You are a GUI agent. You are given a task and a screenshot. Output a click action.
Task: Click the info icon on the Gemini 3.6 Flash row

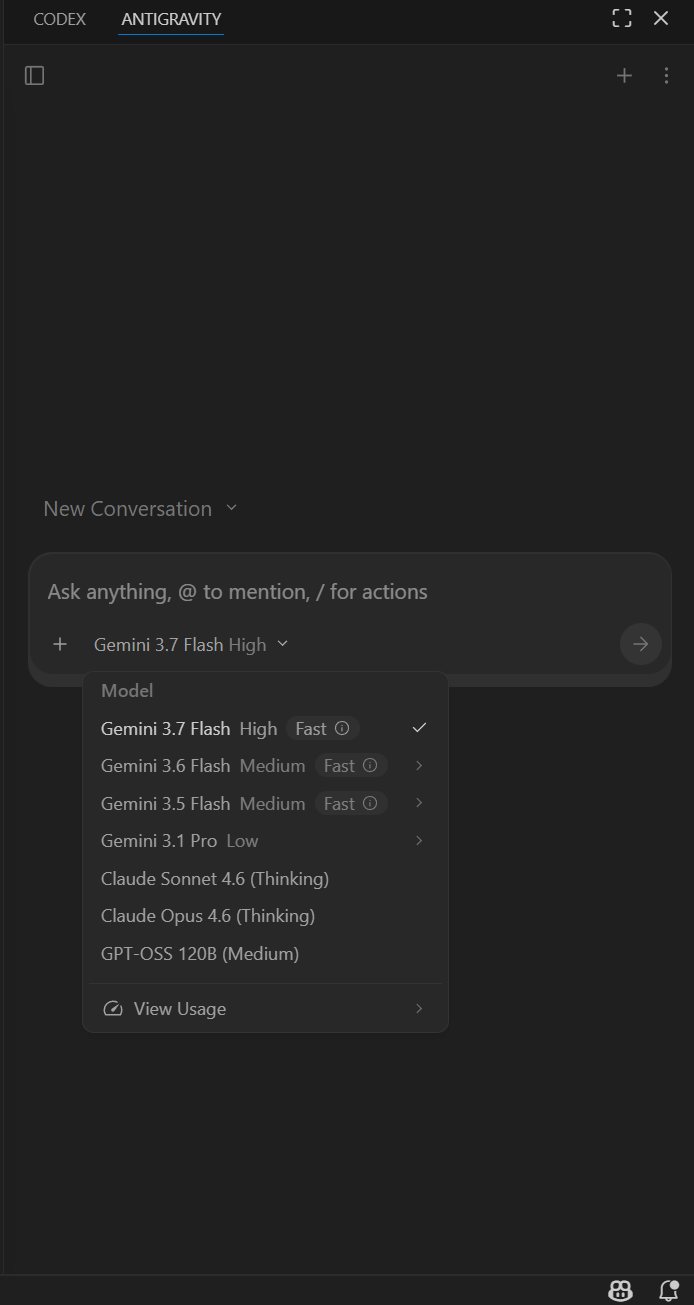click(x=370, y=766)
